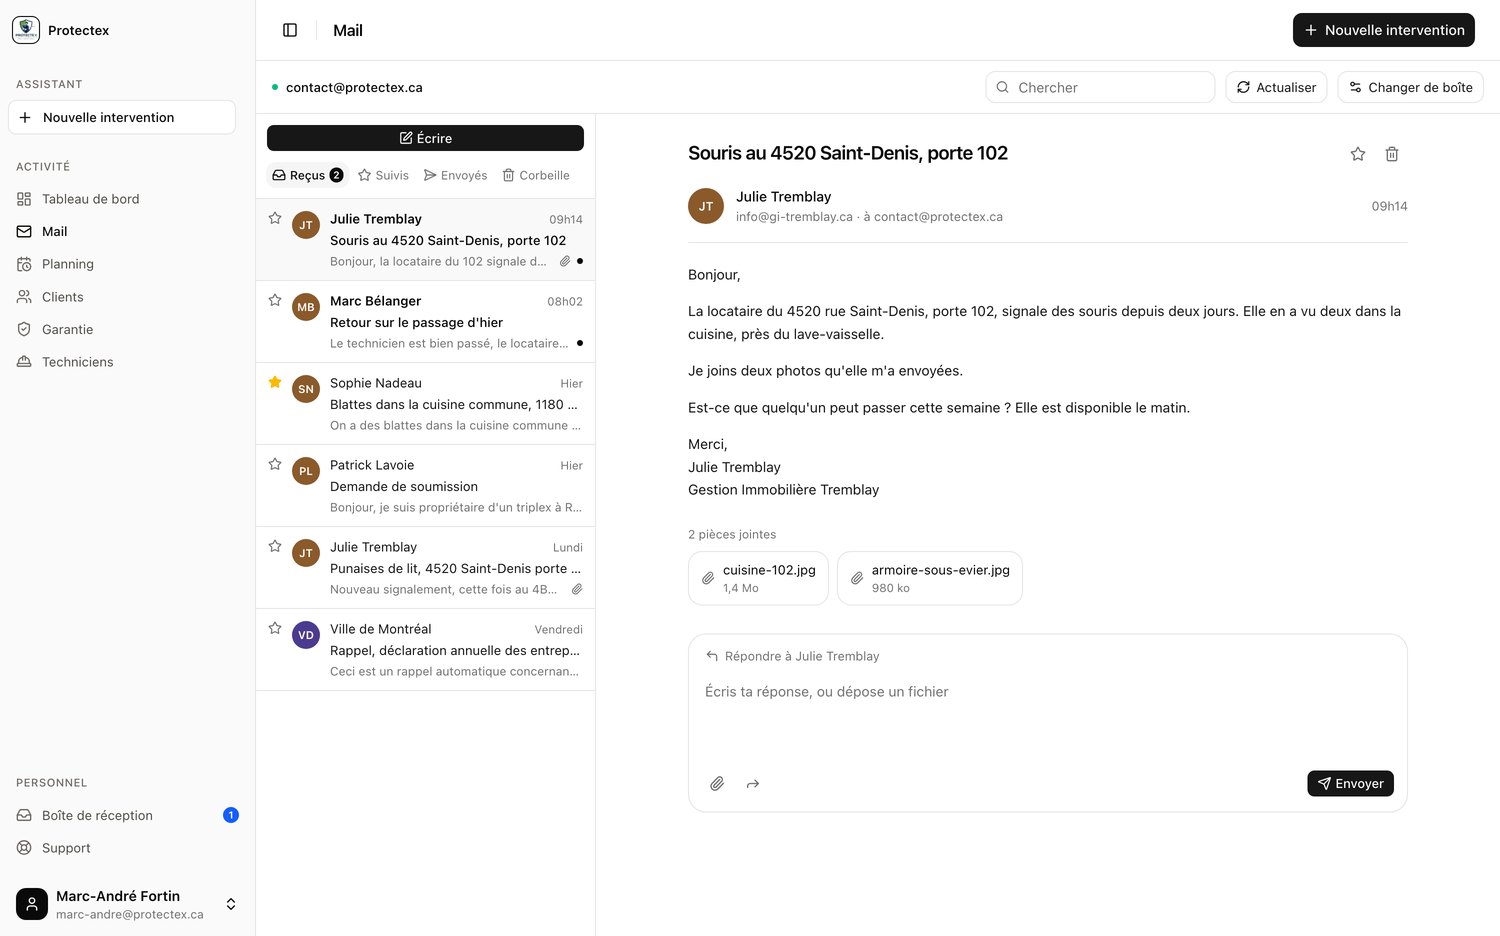Toggle star on Marc Bélanger email
The image size is (1500, 936).
tap(275, 300)
